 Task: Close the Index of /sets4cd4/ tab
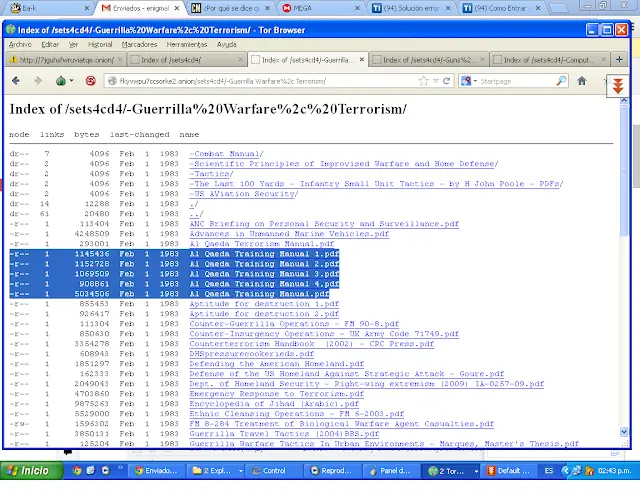coord(240,60)
